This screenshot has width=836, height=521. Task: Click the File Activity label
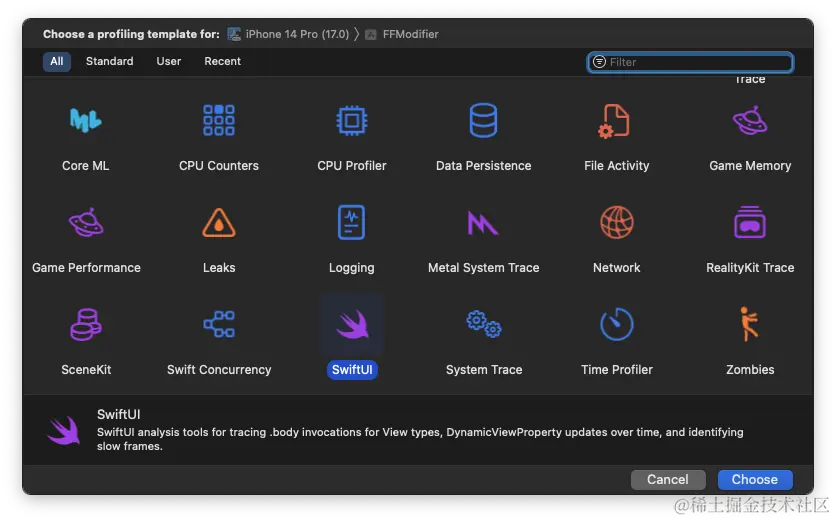click(x=616, y=166)
